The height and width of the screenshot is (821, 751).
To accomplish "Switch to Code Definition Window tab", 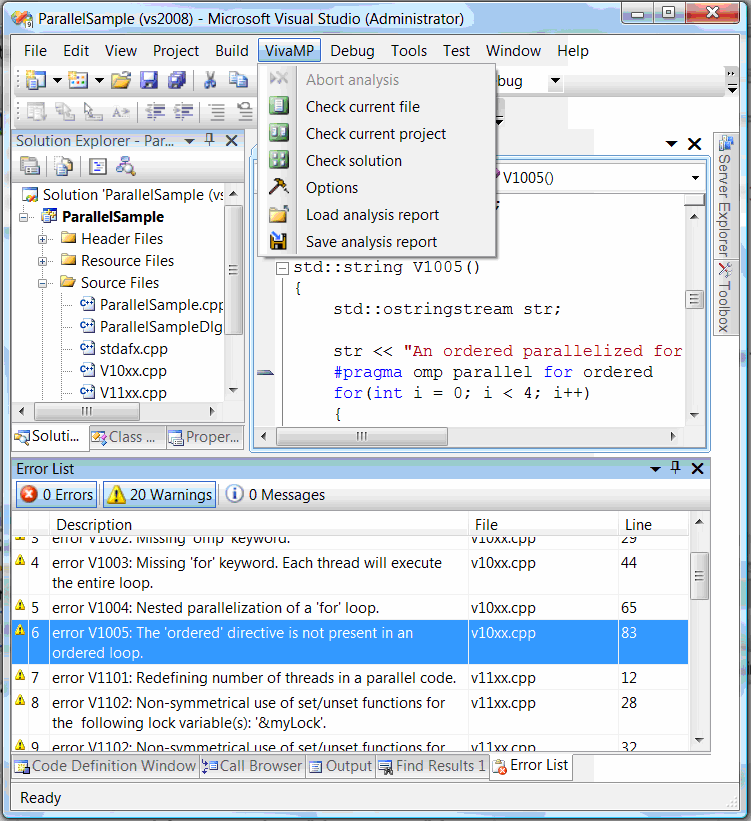I will pos(105,766).
